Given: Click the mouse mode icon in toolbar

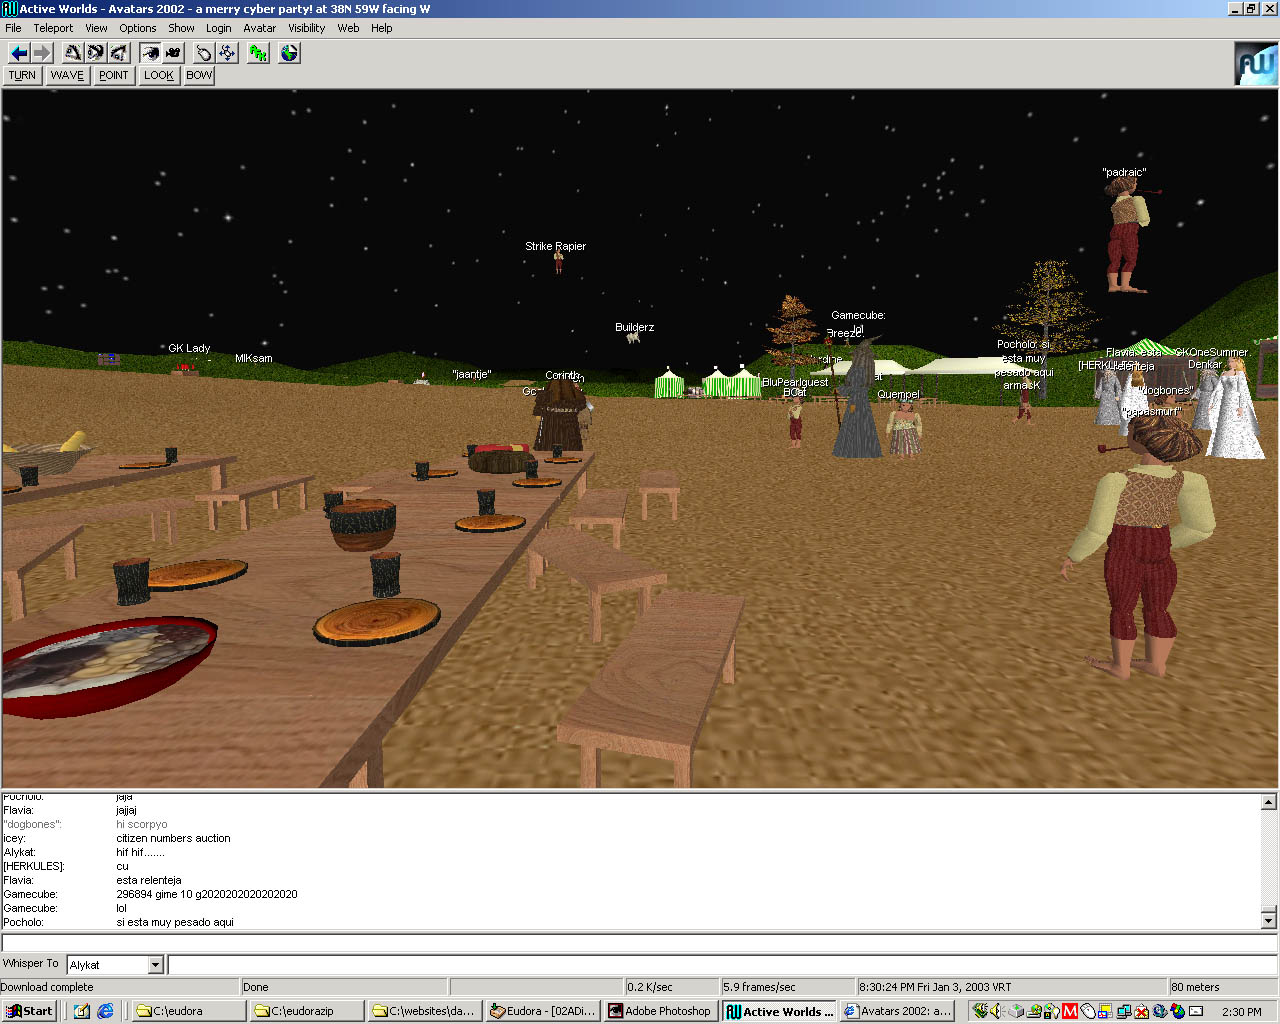Looking at the screenshot, I should pyautogui.click(x=204, y=53).
